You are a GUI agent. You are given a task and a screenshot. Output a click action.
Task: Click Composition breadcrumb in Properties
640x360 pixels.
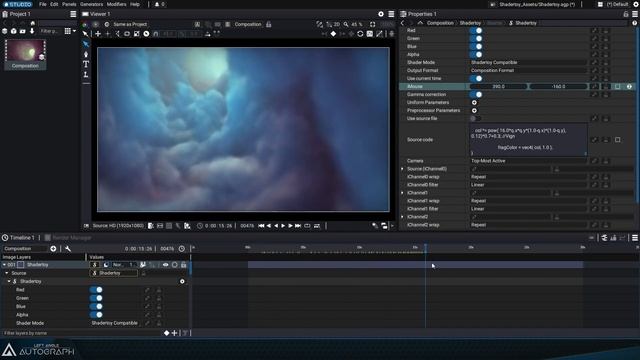[x=440, y=23]
